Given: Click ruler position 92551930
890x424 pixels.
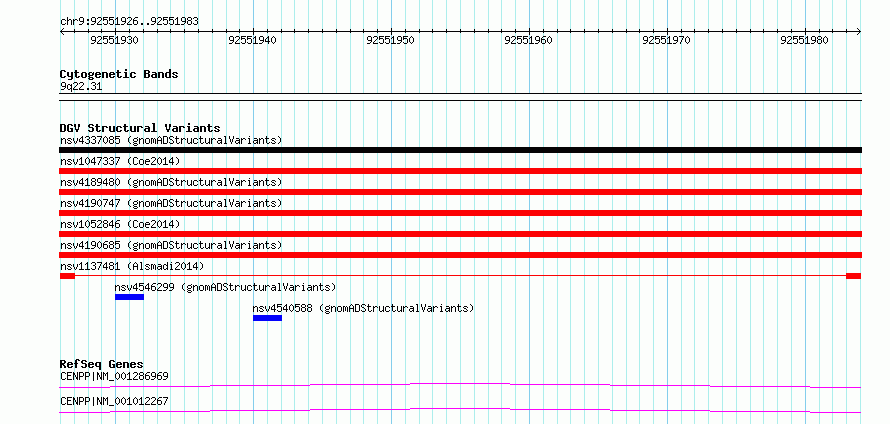Looking at the screenshot, I should tap(114, 40).
